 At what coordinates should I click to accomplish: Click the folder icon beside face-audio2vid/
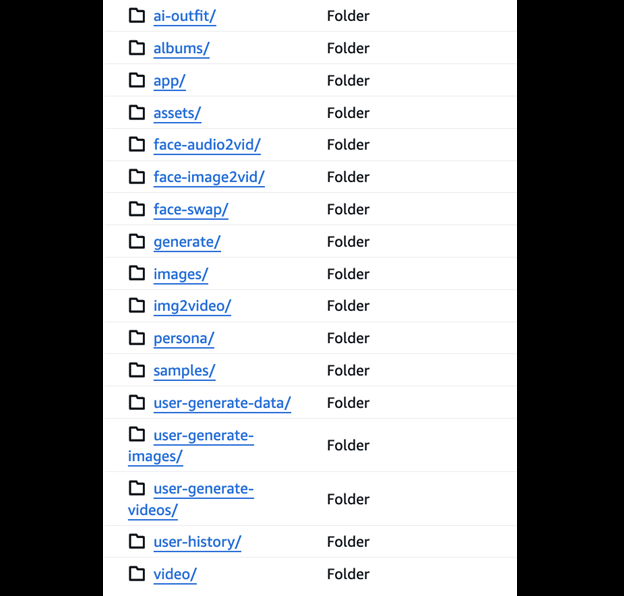click(x=137, y=144)
